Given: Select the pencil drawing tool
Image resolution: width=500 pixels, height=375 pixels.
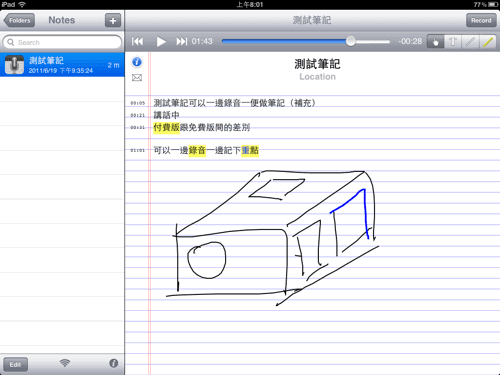Looking at the screenshot, I should click(470, 42).
